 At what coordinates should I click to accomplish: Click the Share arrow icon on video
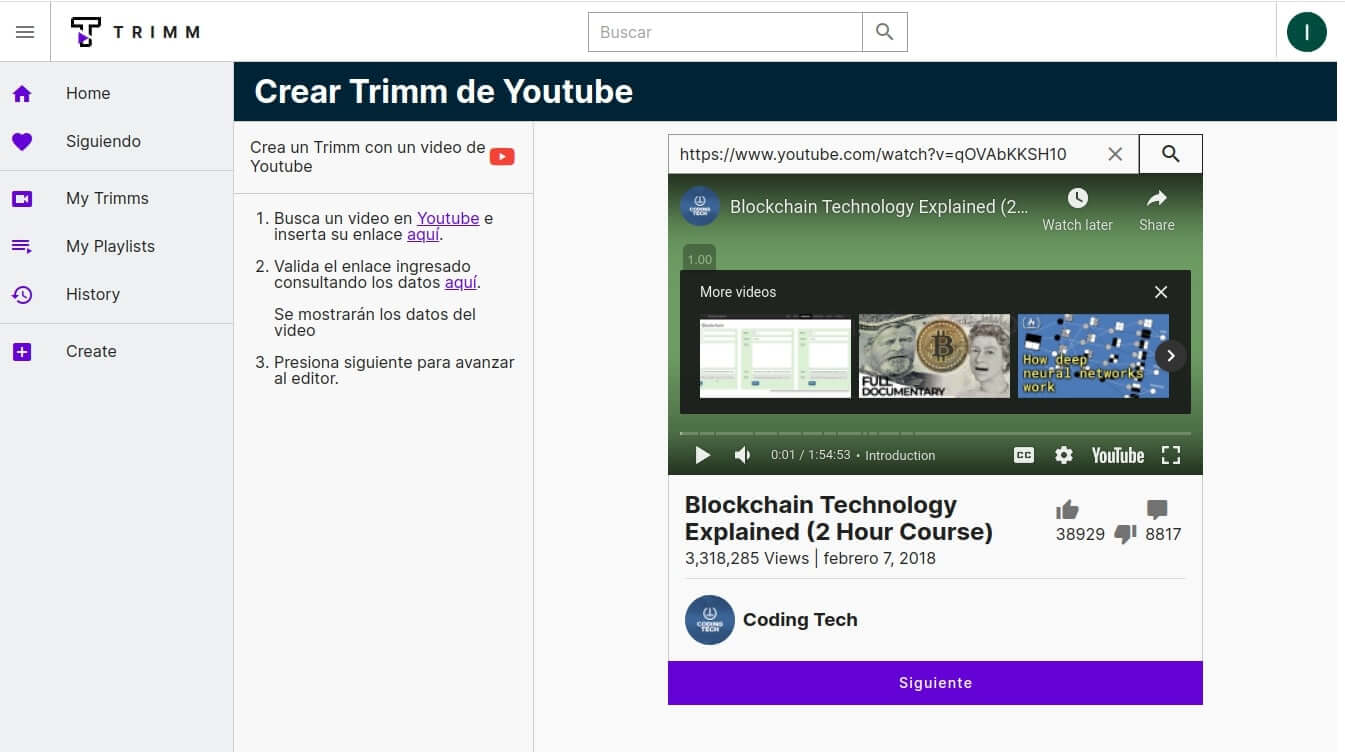(1156, 198)
